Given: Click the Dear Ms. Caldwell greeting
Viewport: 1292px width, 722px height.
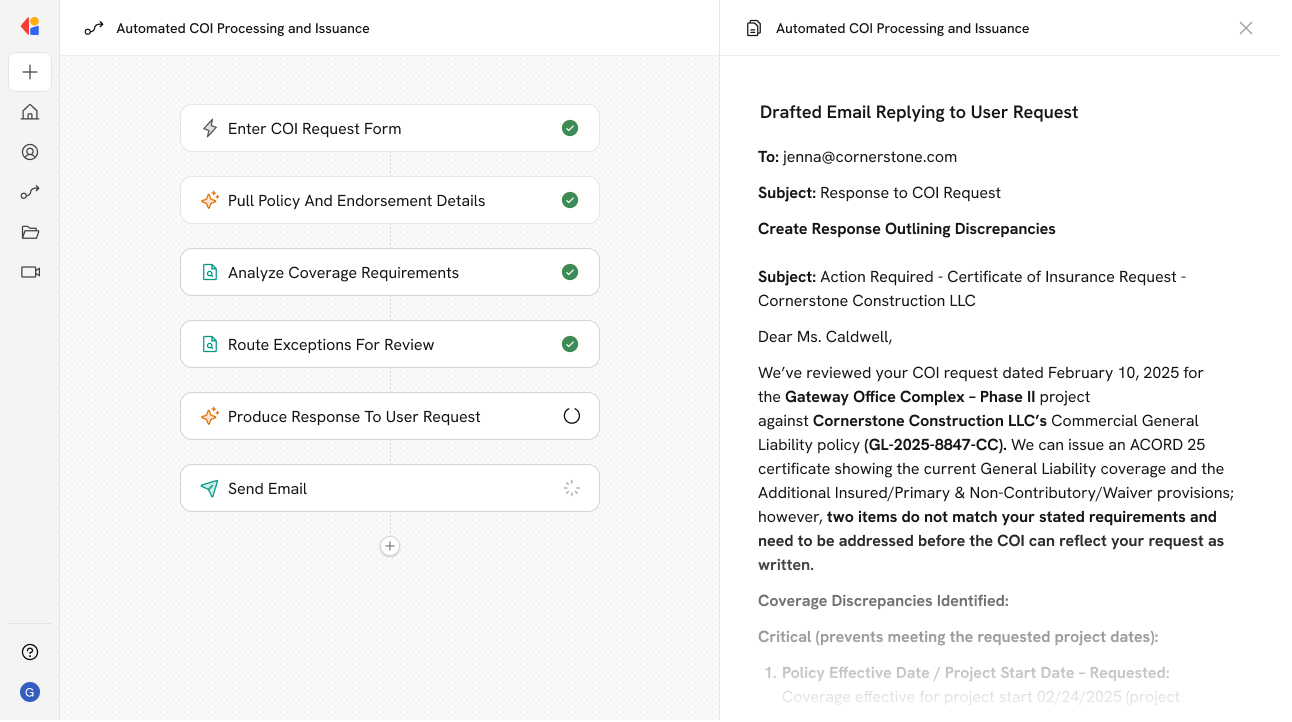Looking at the screenshot, I should [x=825, y=337].
